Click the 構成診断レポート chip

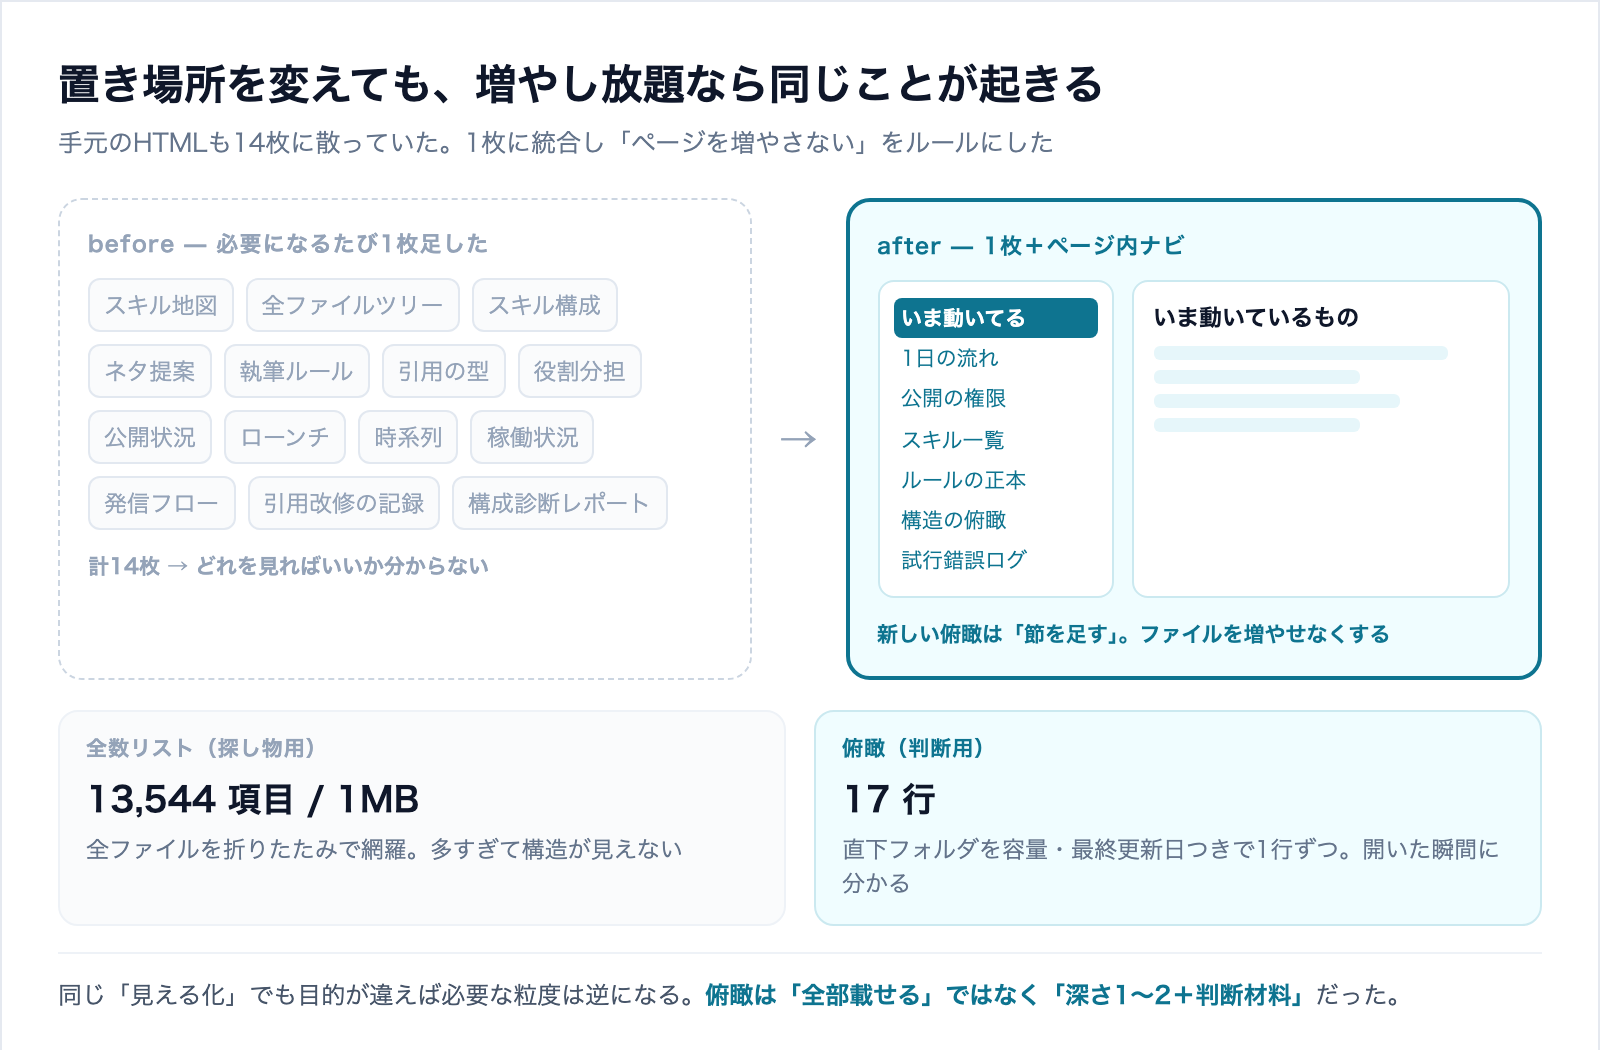(x=560, y=503)
